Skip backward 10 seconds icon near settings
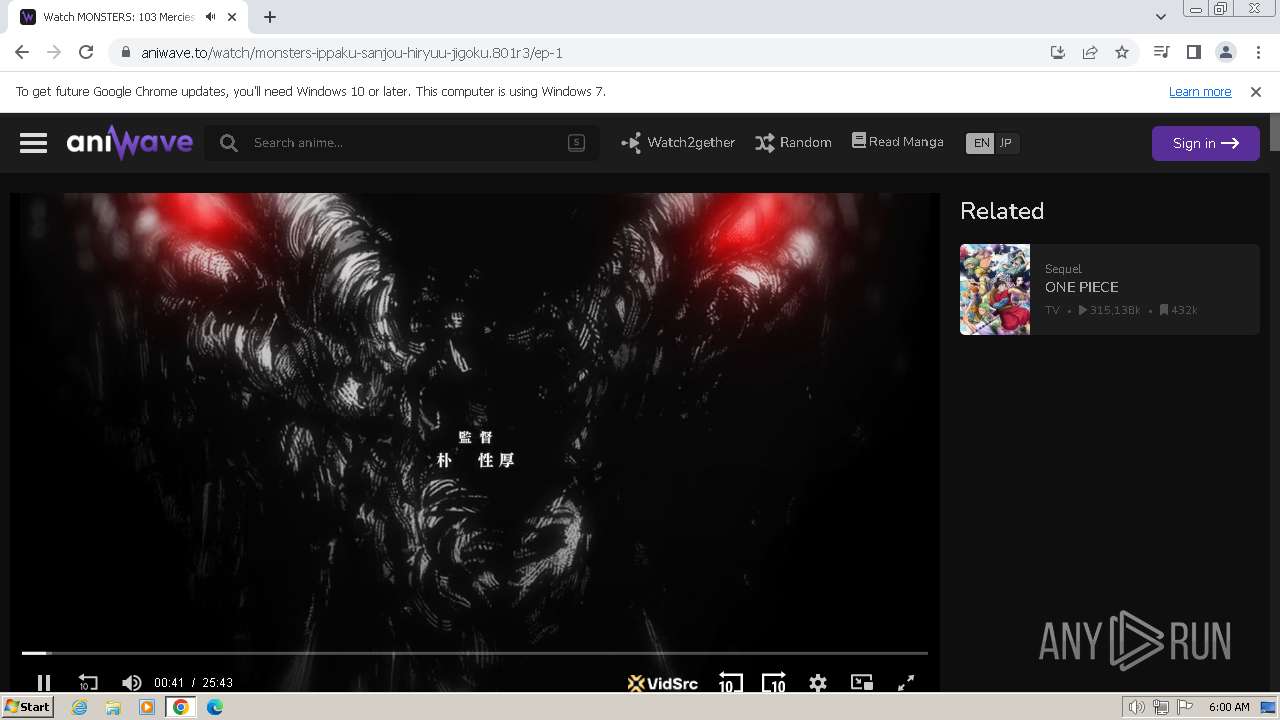Viewport: 1280px width, 720px height. tap(730, 682)
